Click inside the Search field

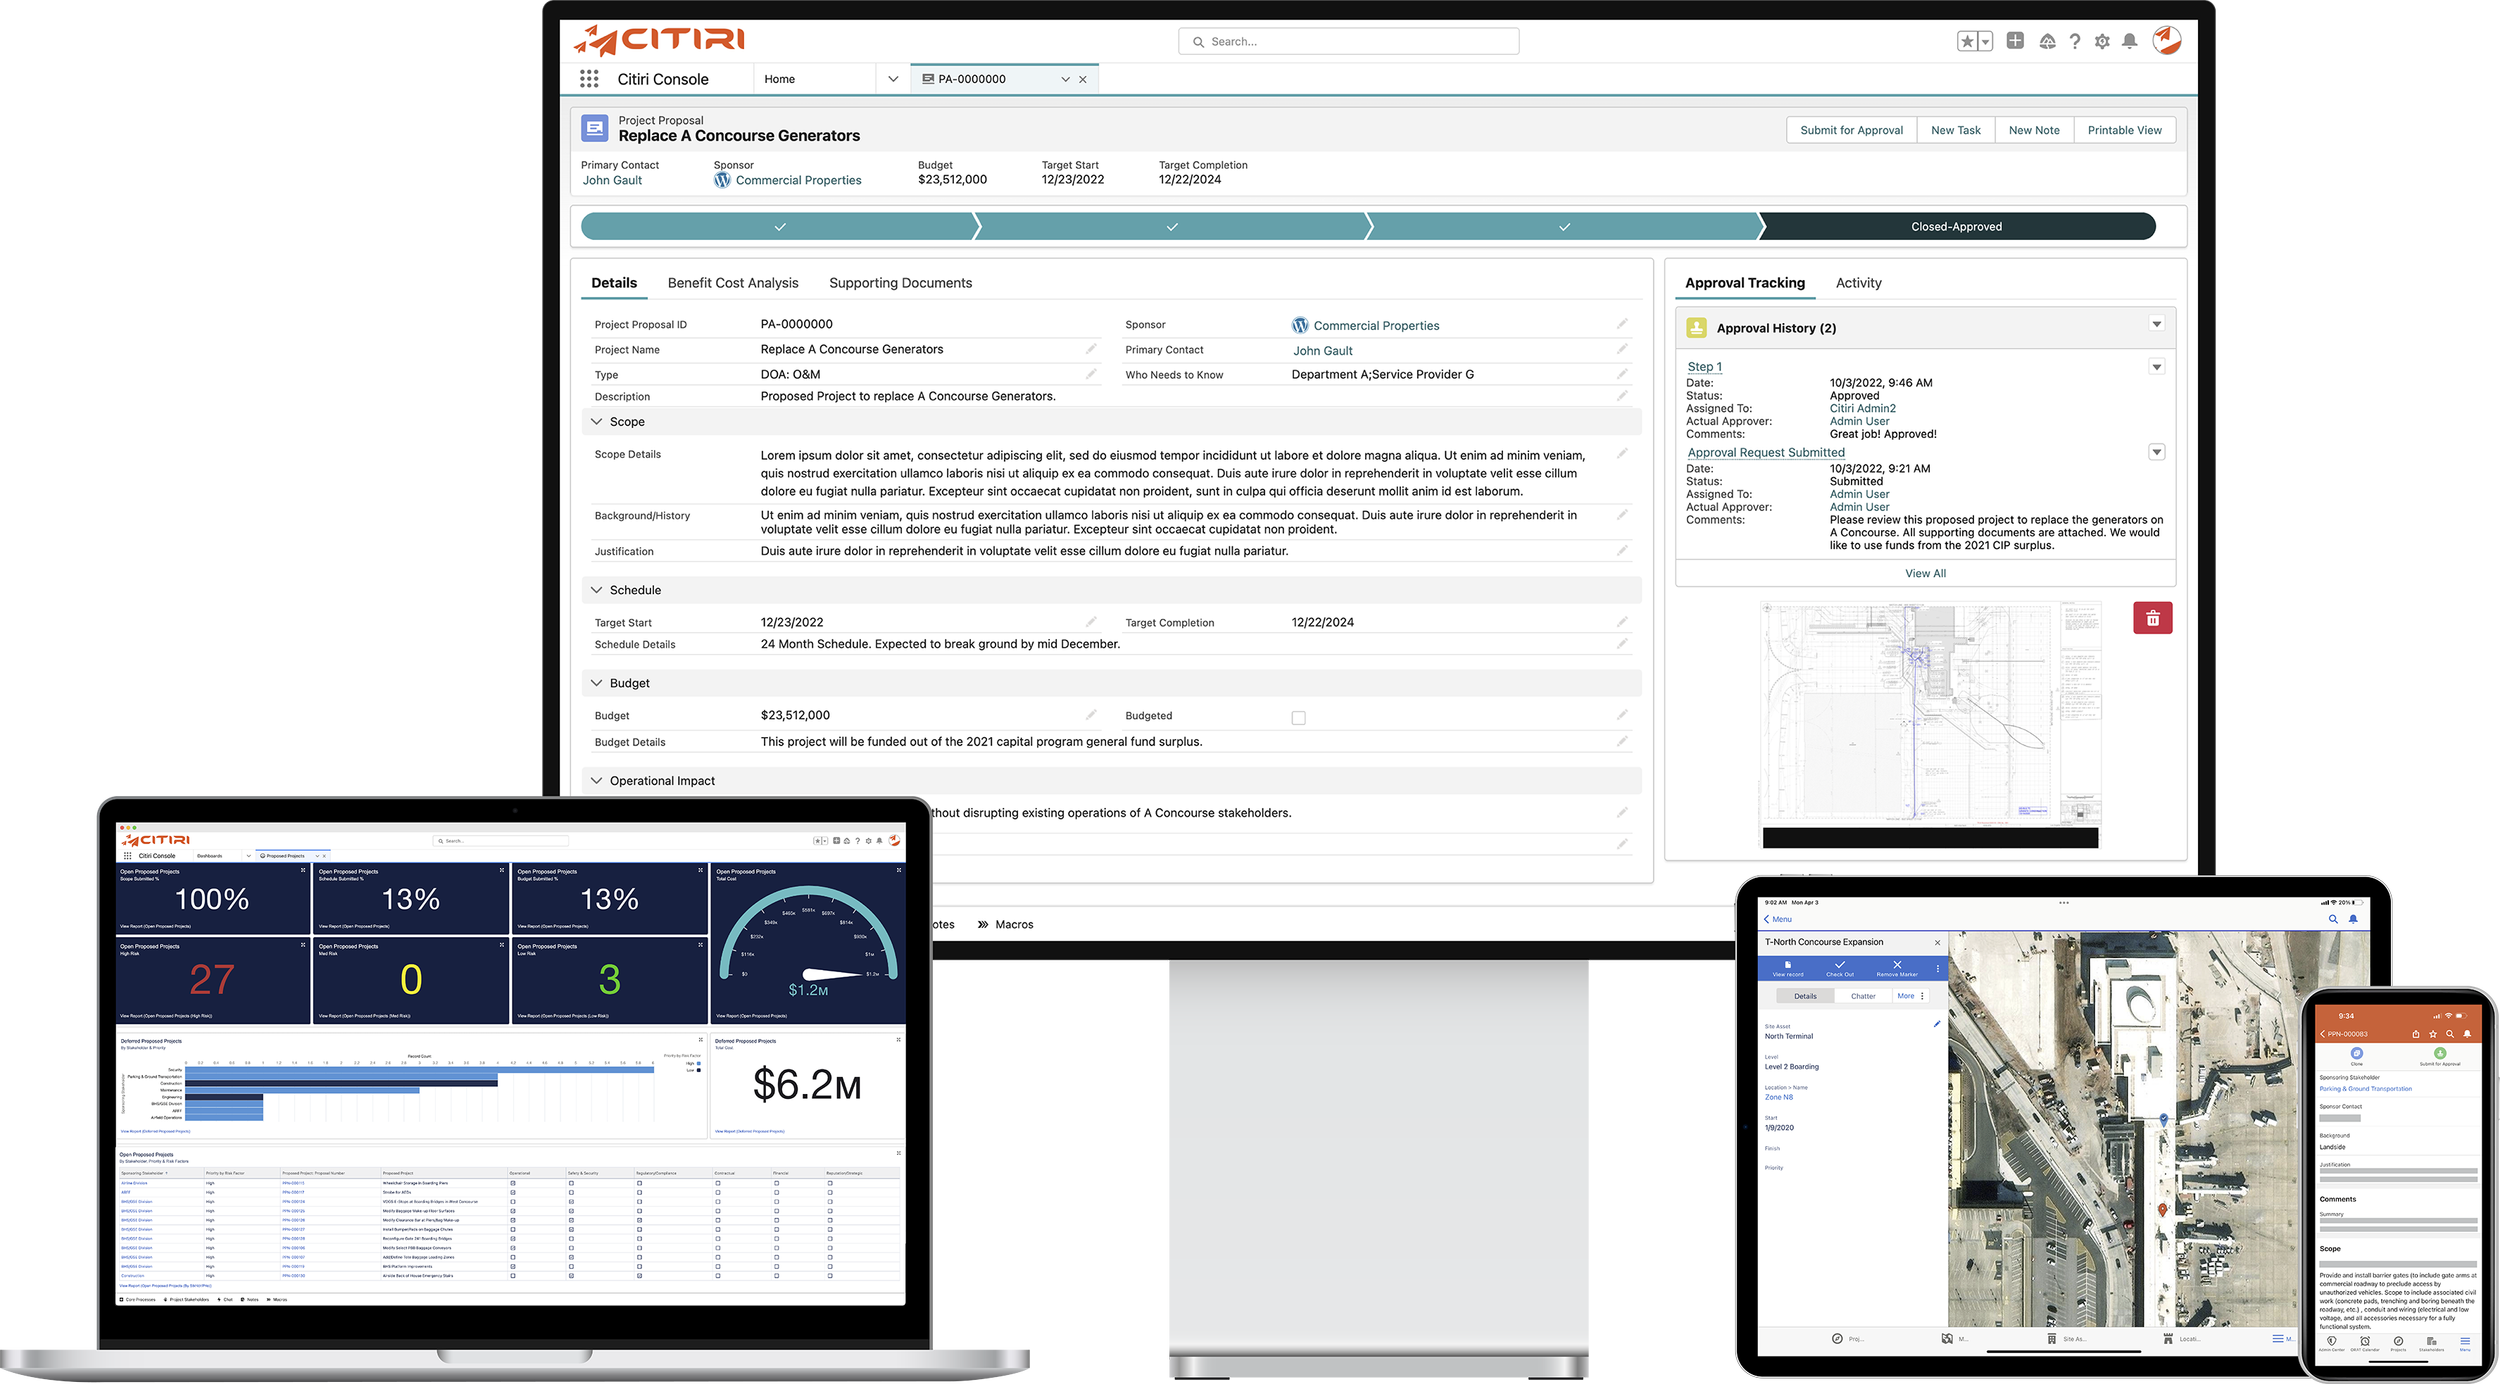pos(1350,41)
